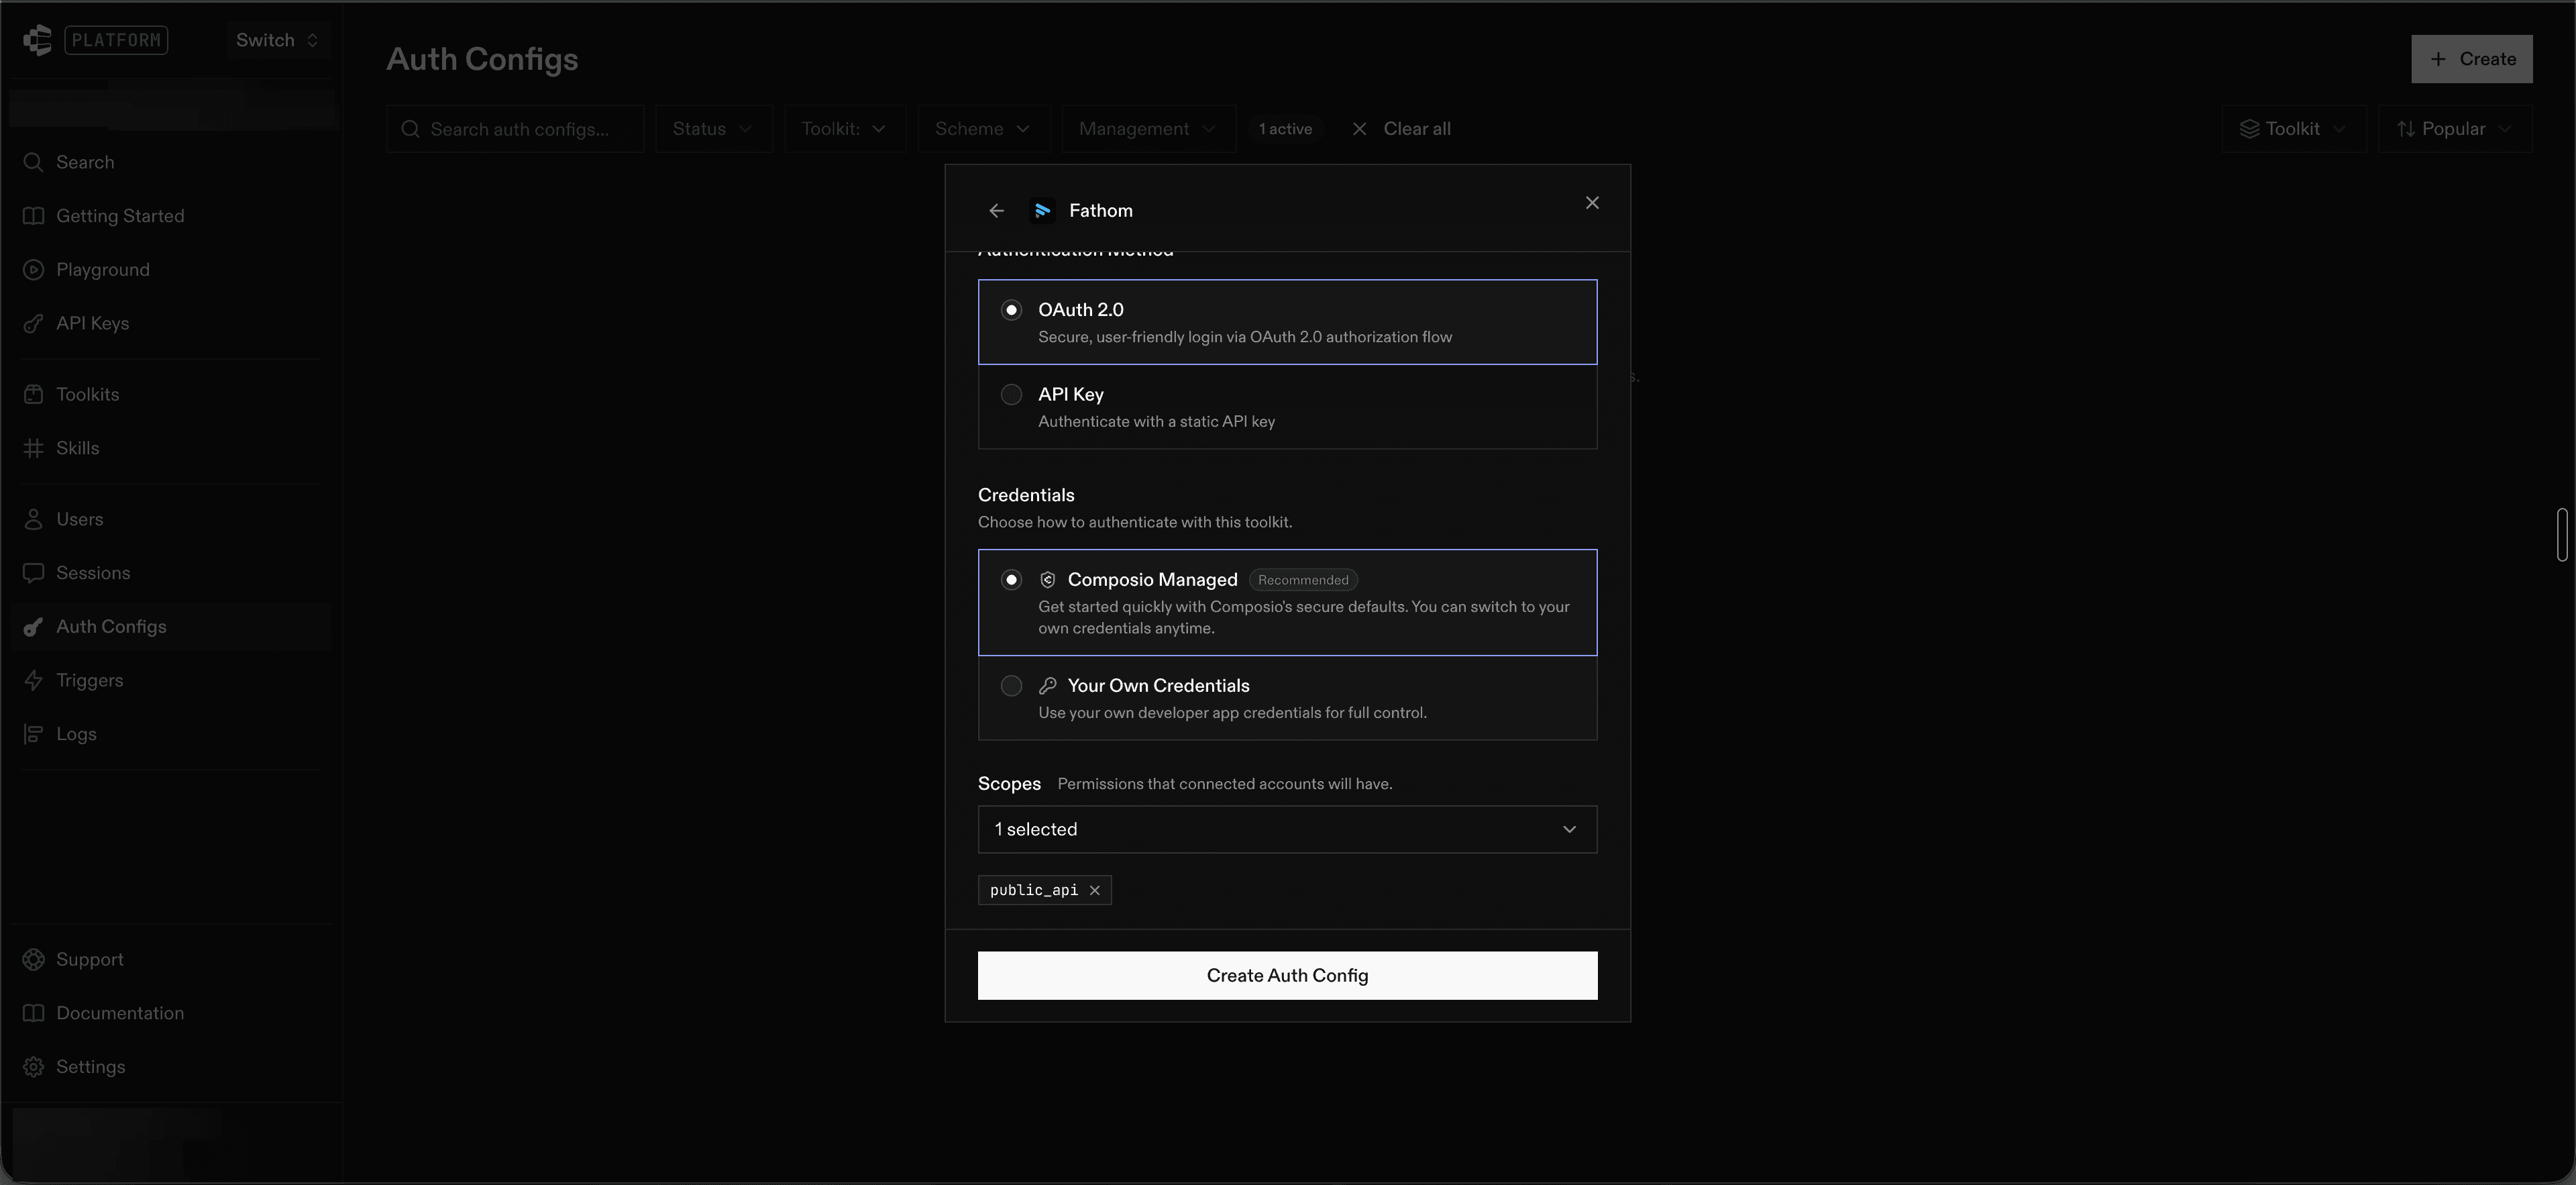The image size is (2576, 1185).
Task: Go back using the arrow beside Fathom
Action: (x=996, y=210)
